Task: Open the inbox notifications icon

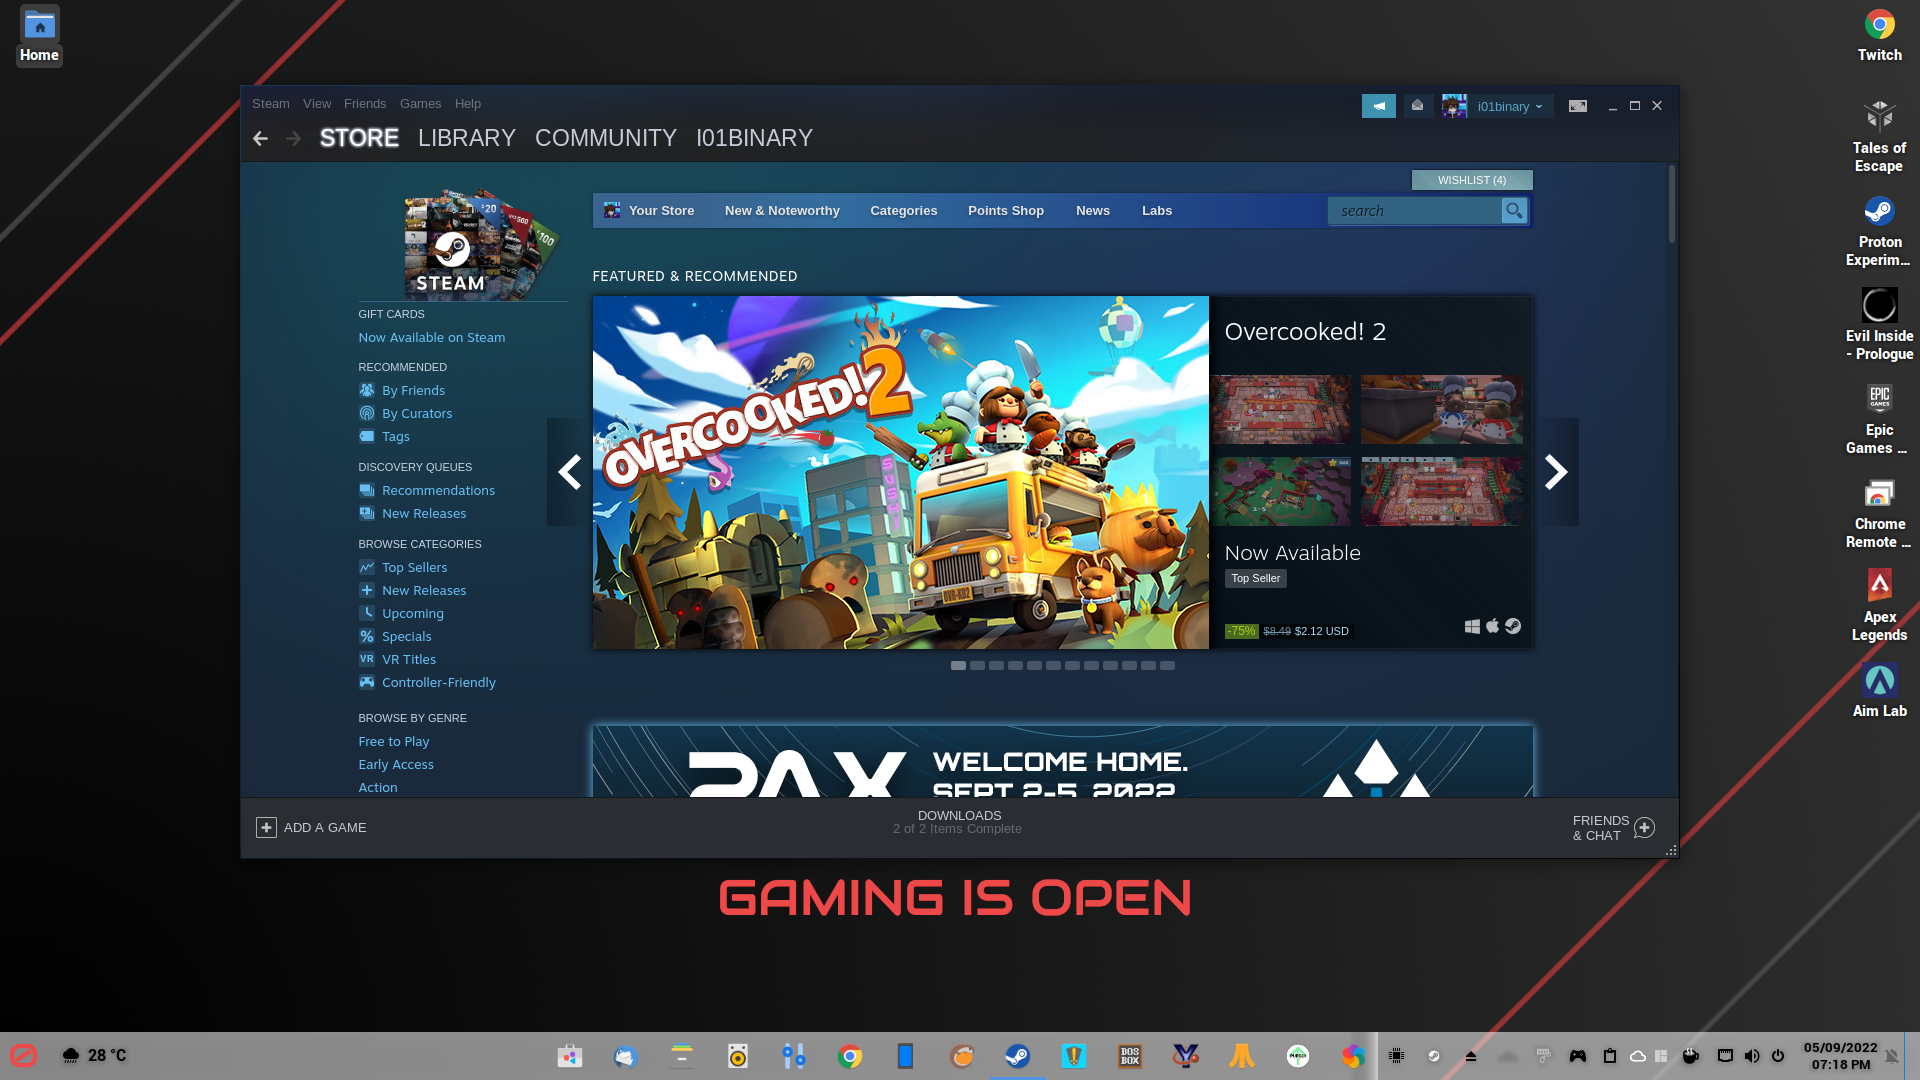Action: click(x=1417, y=106)
